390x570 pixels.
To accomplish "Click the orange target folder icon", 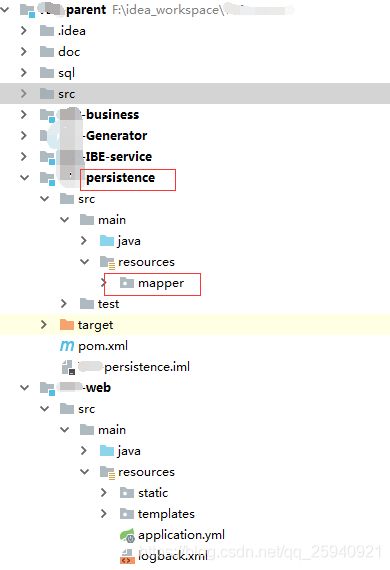I will (x=67, y=325).
